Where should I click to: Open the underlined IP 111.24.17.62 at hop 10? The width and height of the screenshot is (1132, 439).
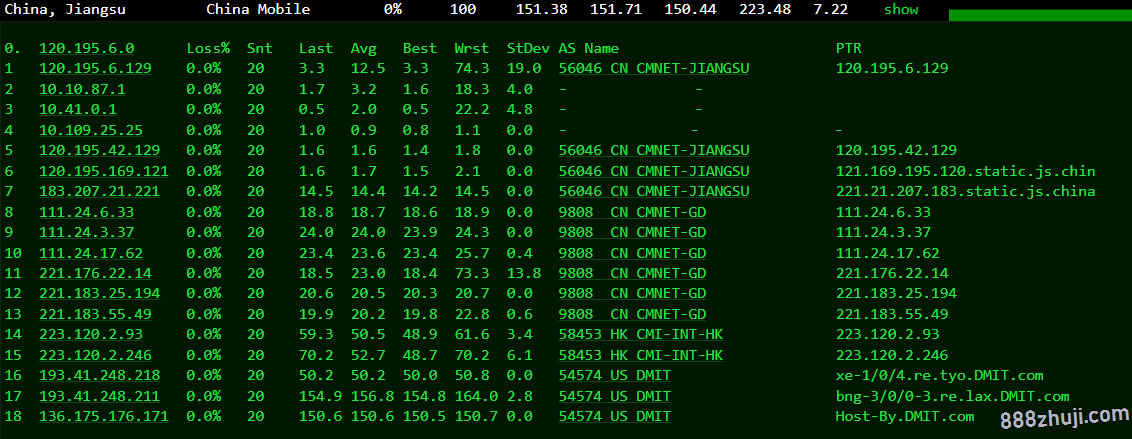tap(91, 253)
